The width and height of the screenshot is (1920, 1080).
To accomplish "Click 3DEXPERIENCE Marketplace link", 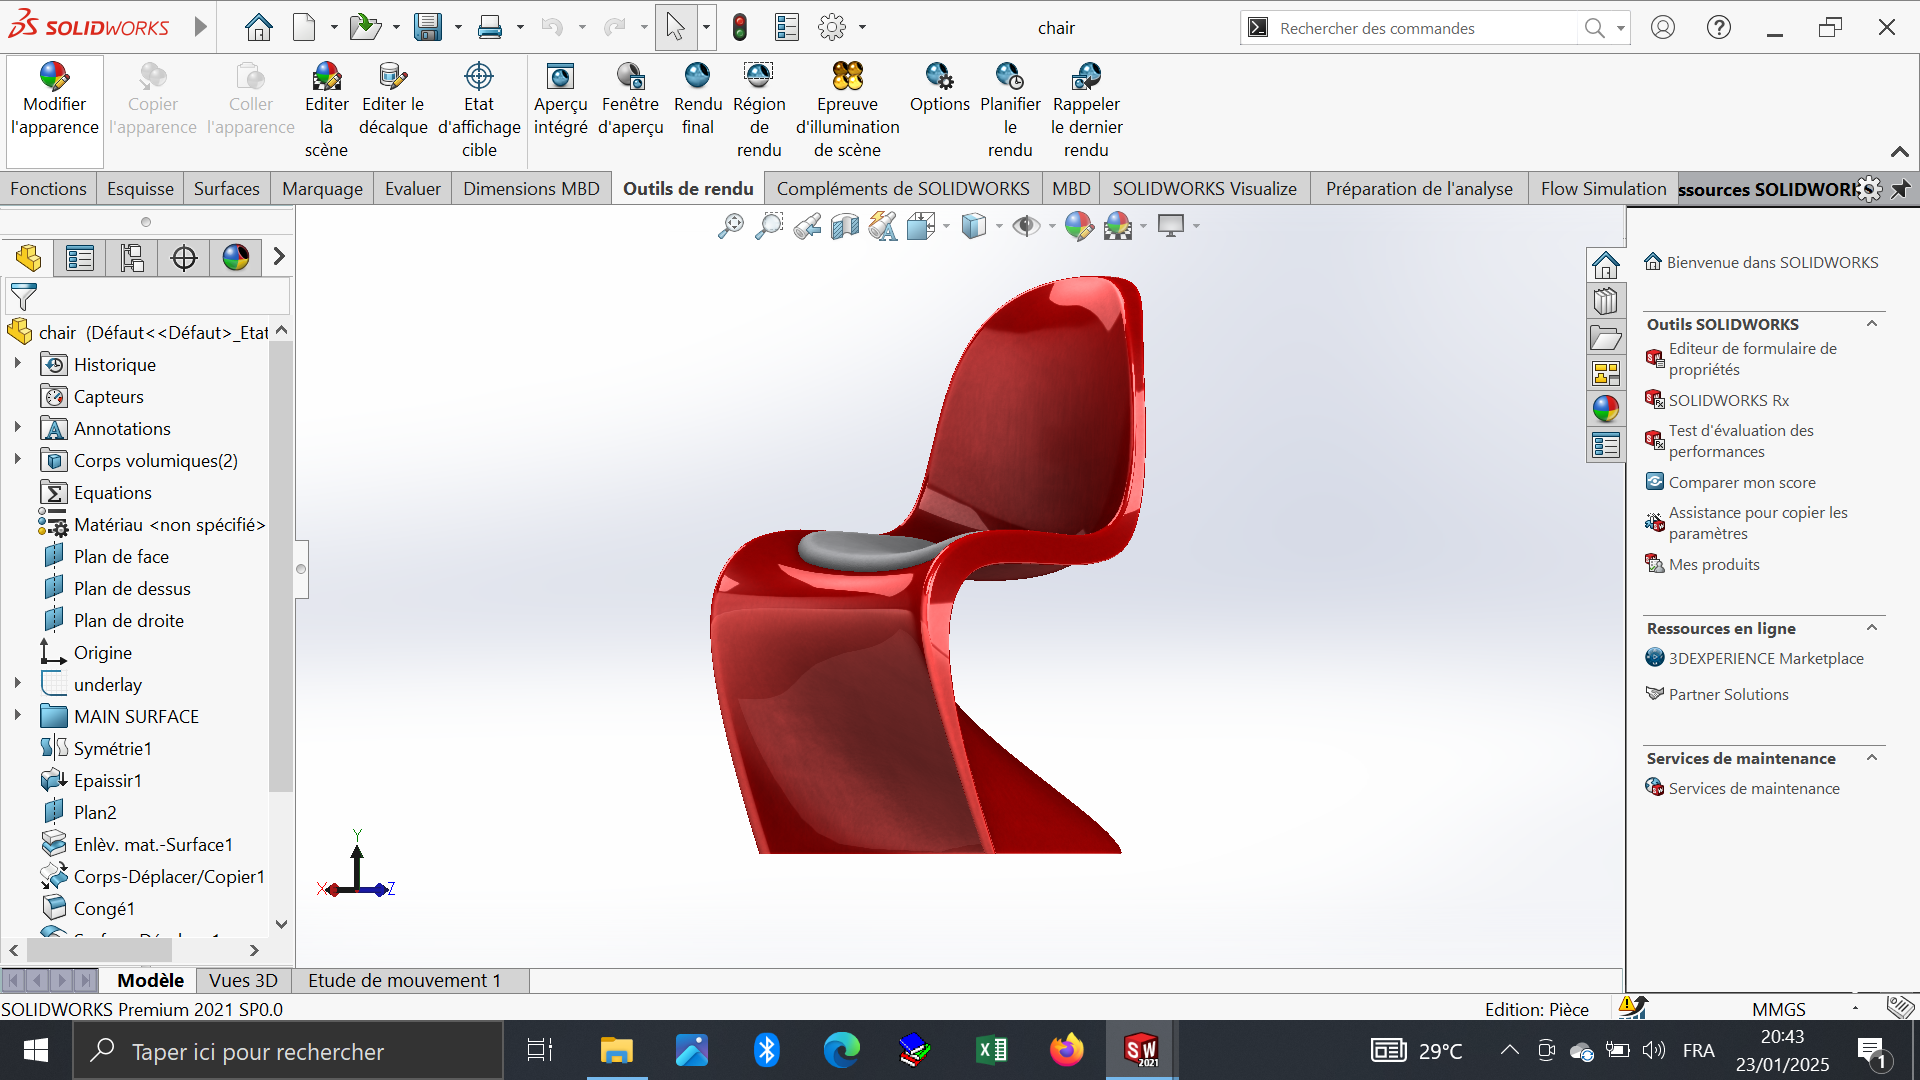I will [1765, 659].
